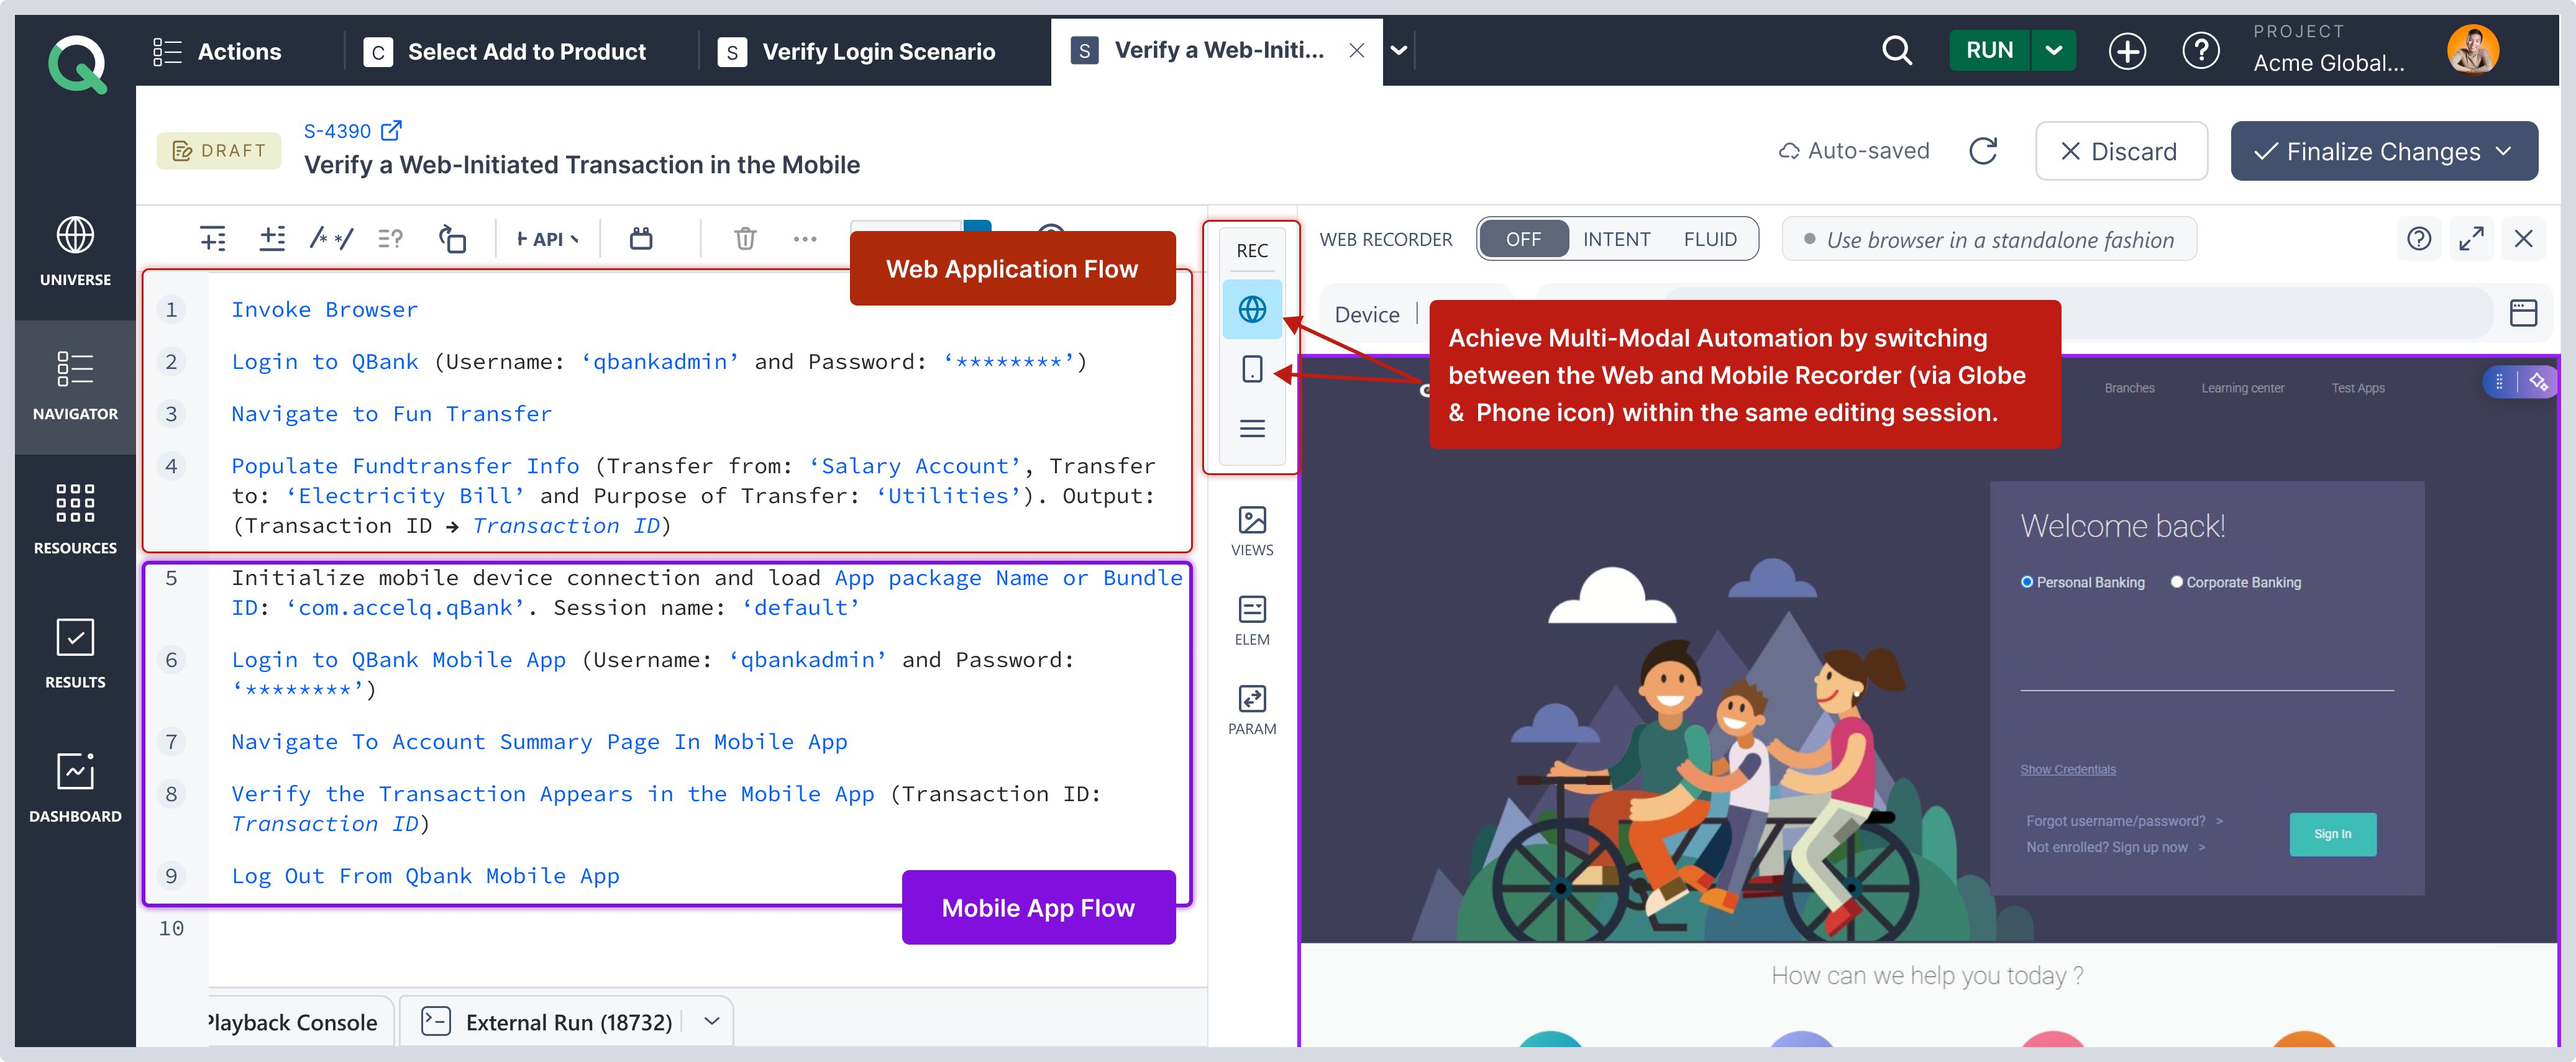
Task: Click the Learning center nav link
Action: pyautogui.click(x=2242, y=388)
